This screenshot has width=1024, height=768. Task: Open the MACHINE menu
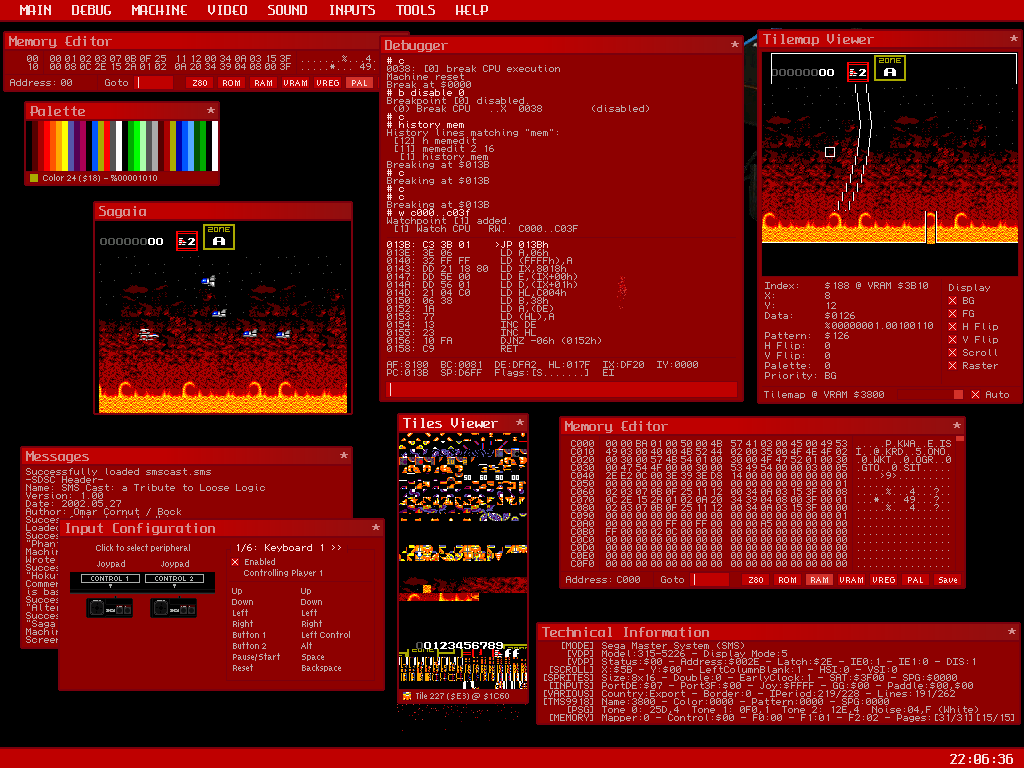(159, 10)
